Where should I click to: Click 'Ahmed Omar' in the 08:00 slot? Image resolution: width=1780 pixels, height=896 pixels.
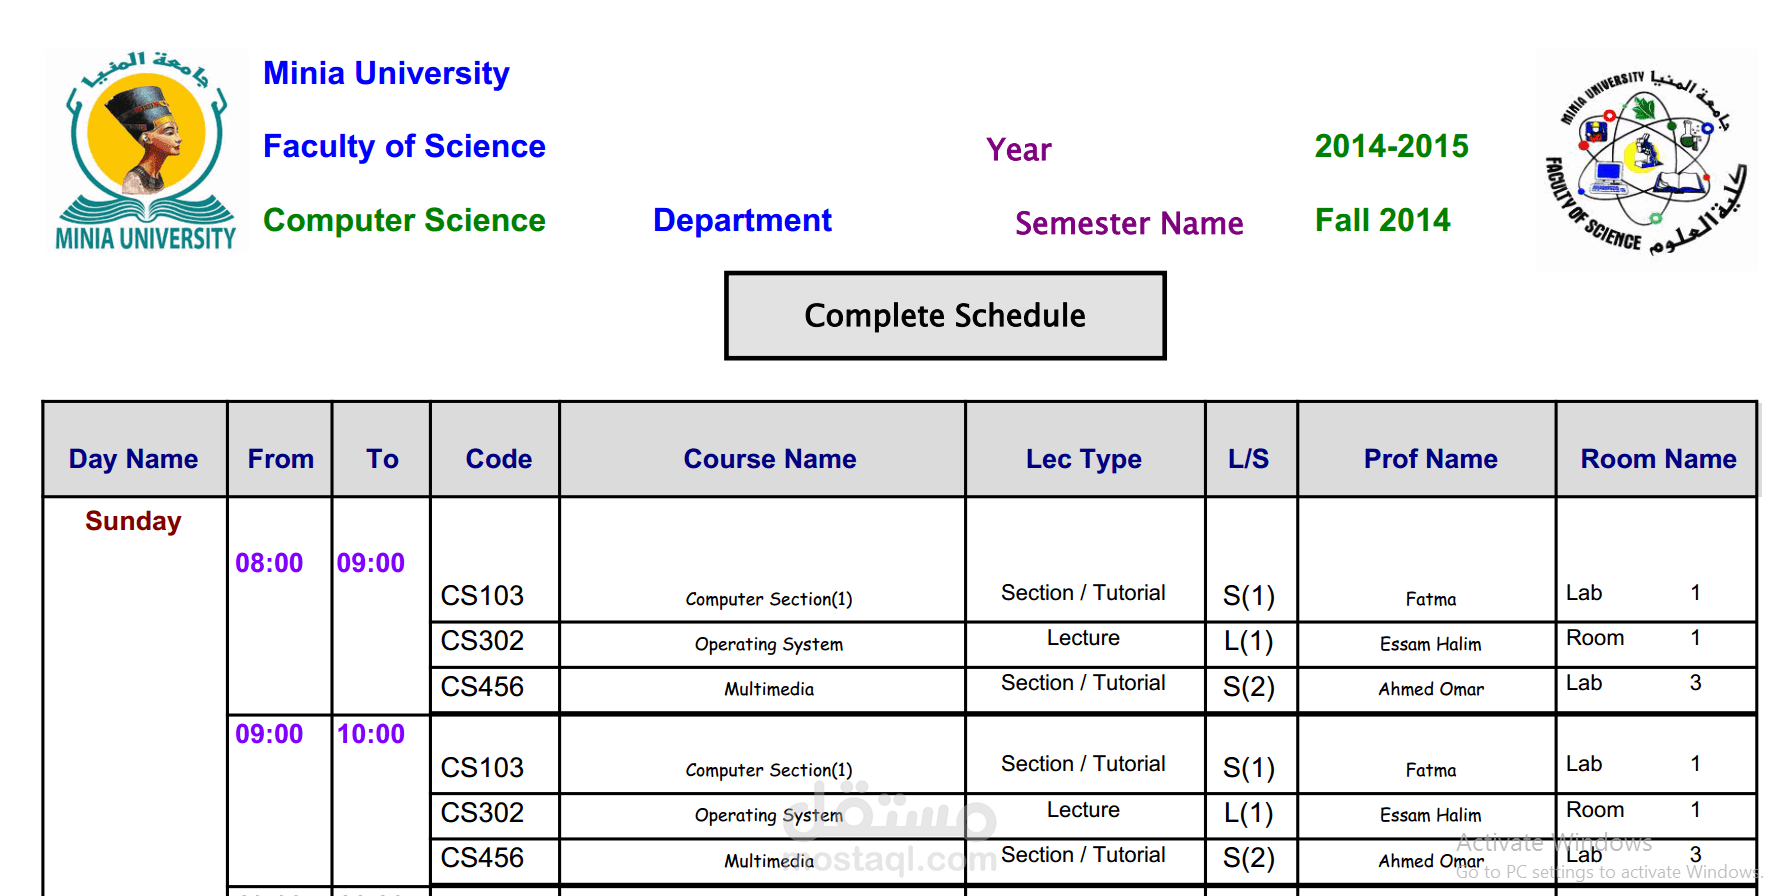1431,689
